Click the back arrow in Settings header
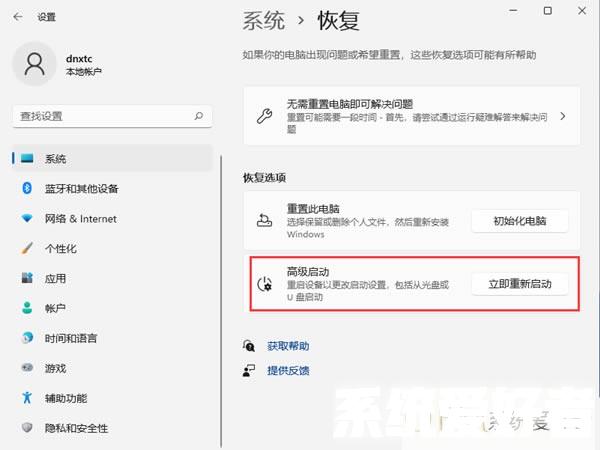 (18, 17)
